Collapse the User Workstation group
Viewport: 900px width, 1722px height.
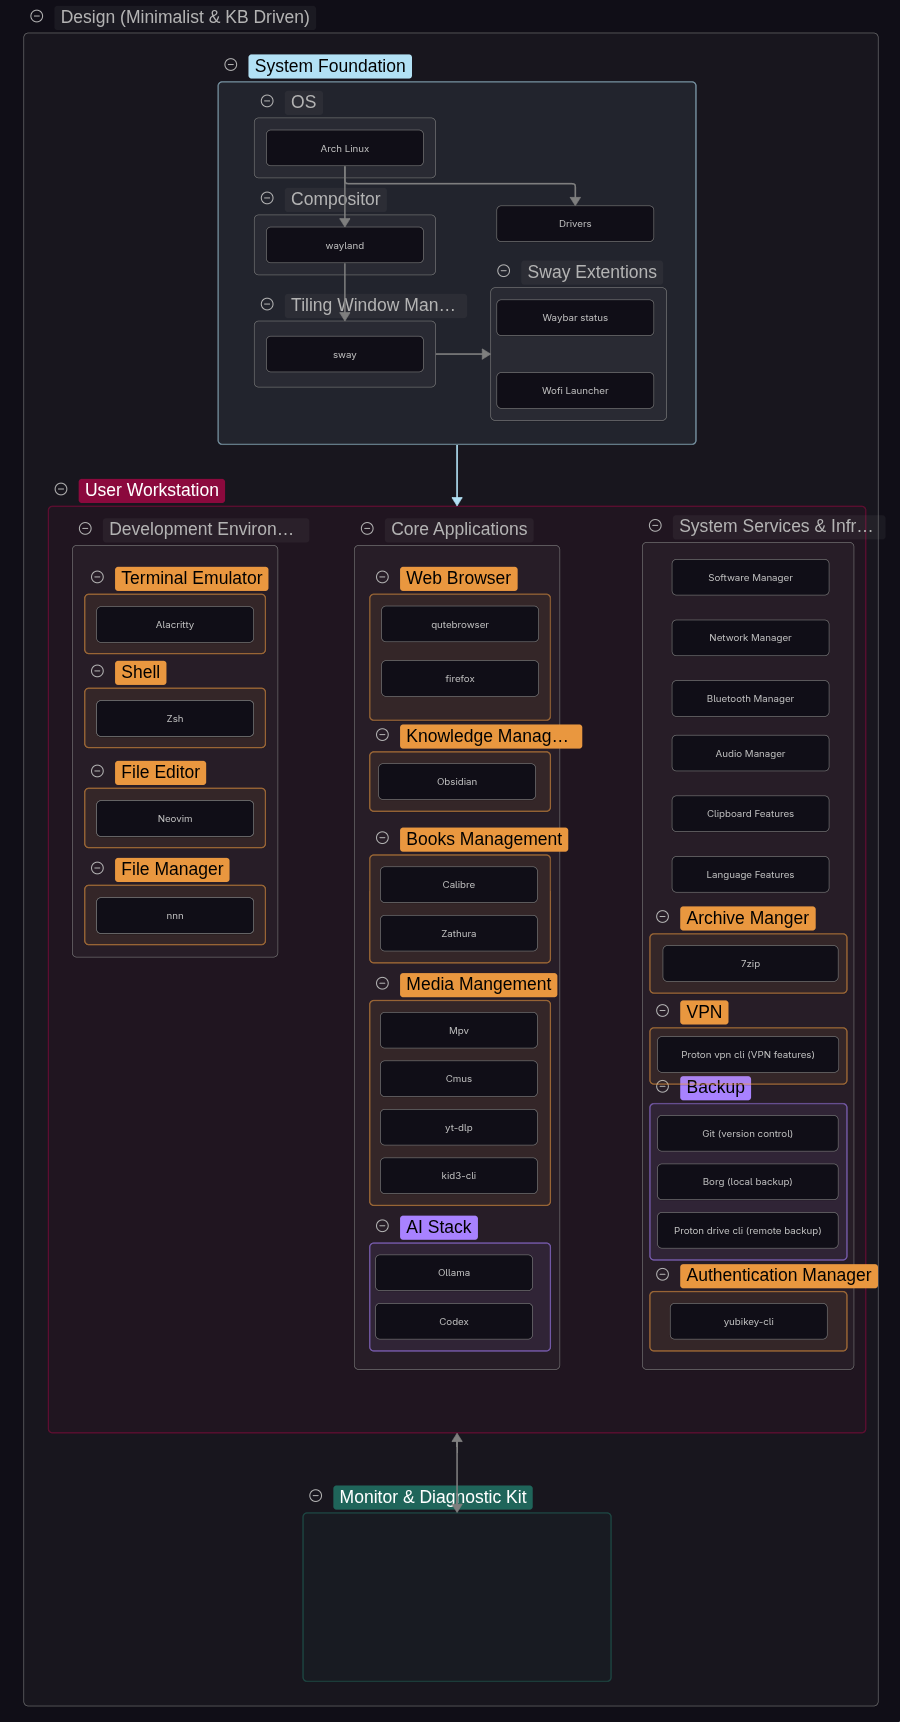(61, 489)
